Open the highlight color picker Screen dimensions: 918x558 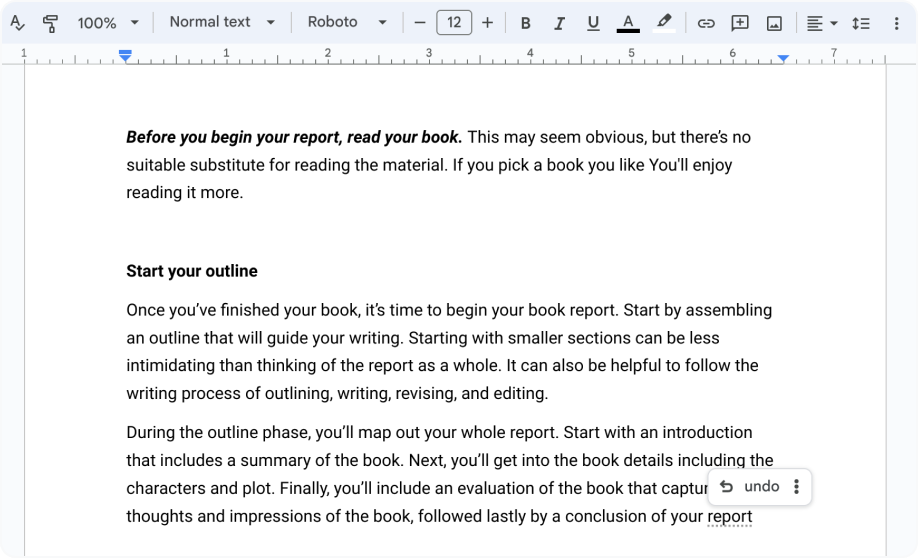pyautogui.click(x=663, y=23)
